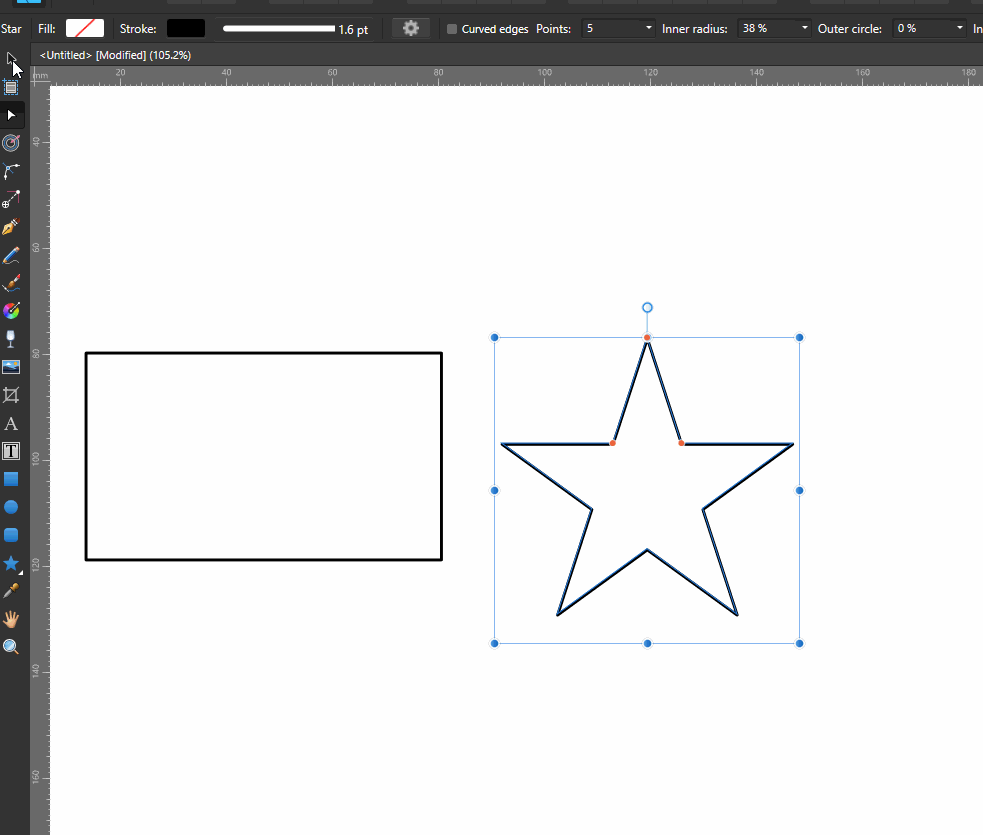This screenshot has width=983, height=835.
Task: Select the Zoom magnifier tool
Action: 11,647
